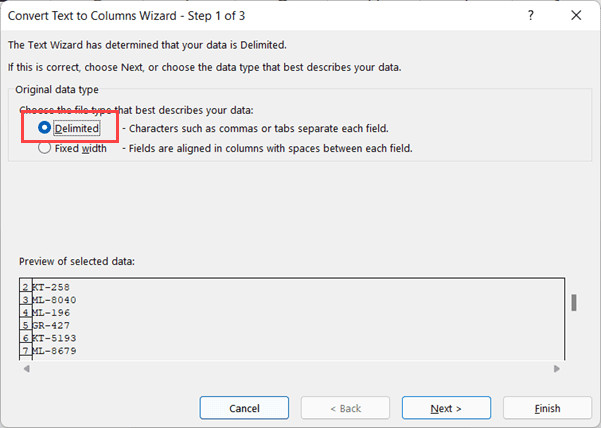Click the "Preview of selected data" label

pos(77,261)
